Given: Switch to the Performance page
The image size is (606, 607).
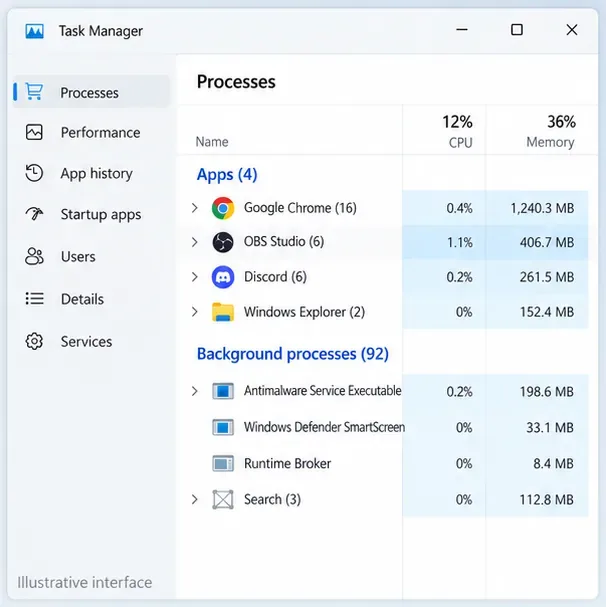Looking at the screenshot, I should tap(100, 133).
